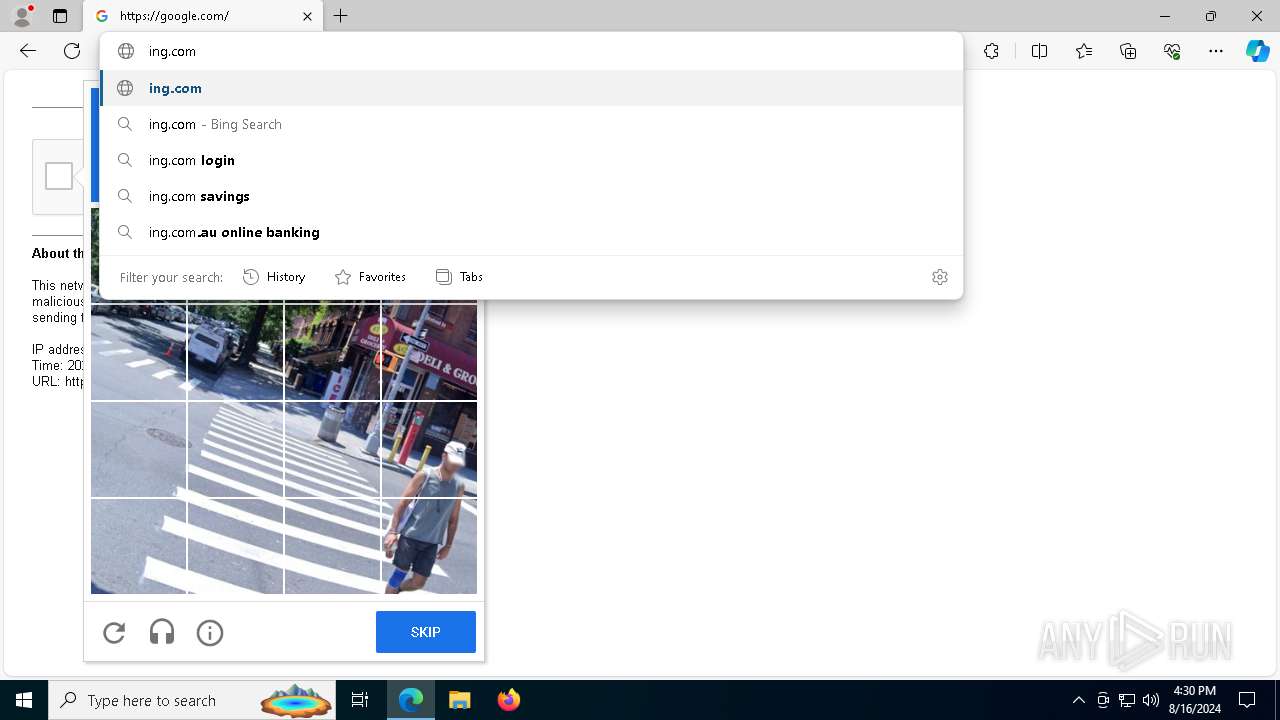This screenshot has height=720, width=1280.
Task: Refresh the page in the toolbar
Action: click(x=72, y=51)
